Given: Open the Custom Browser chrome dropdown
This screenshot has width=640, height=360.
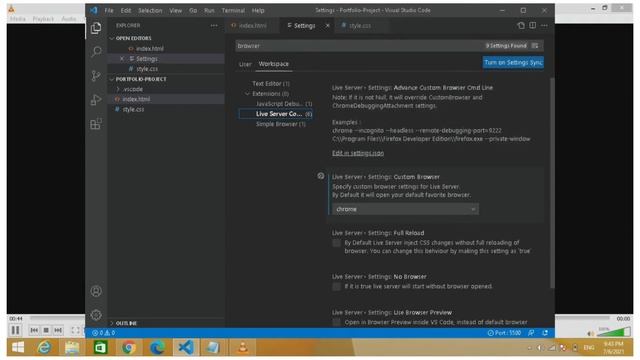Looking at the screenshot, I should pyautogui.click(x=405, y=209).
